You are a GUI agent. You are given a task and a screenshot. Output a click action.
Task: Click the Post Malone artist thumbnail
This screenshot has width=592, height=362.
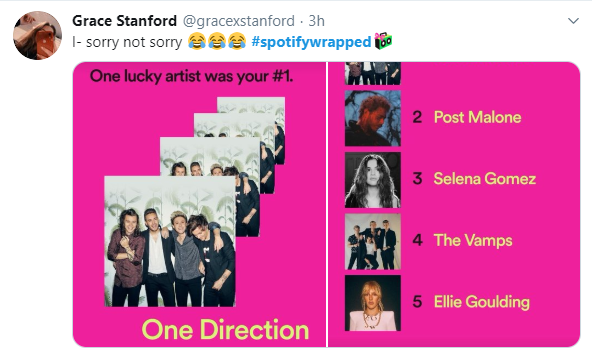coord(373,118)
